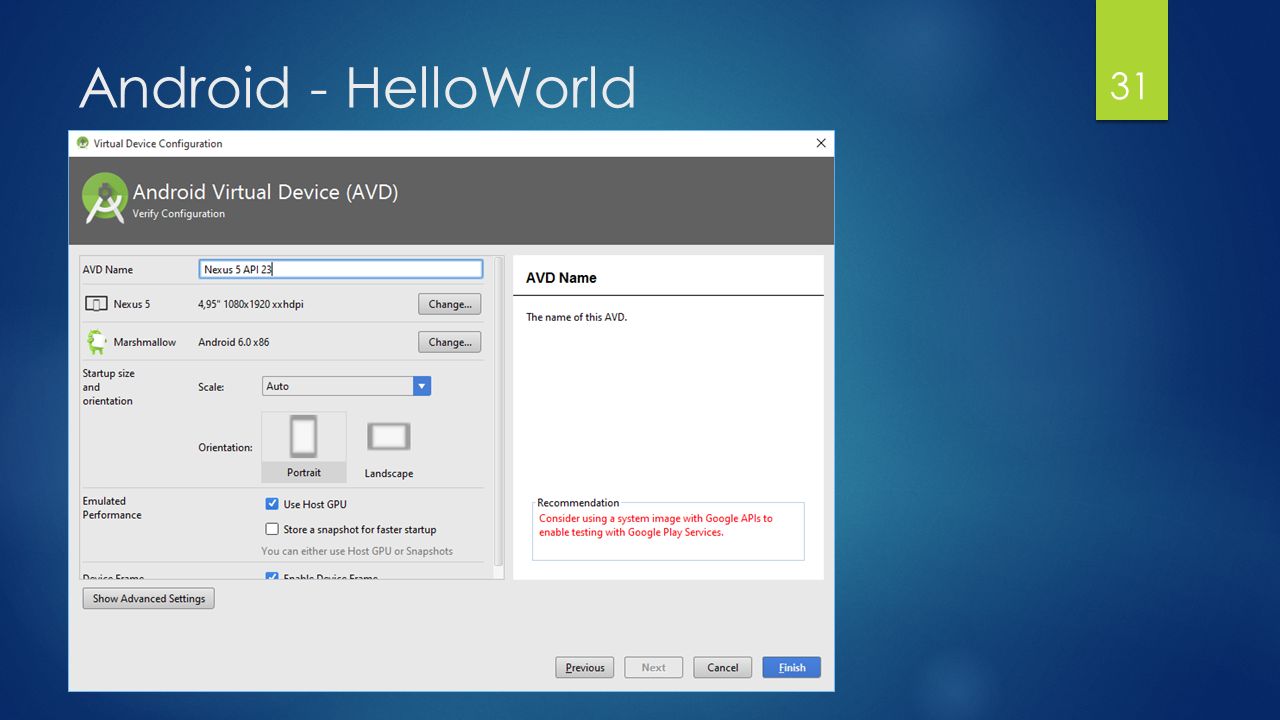
Task: Click the slide number 31 badge
Action: [1131, 60]
